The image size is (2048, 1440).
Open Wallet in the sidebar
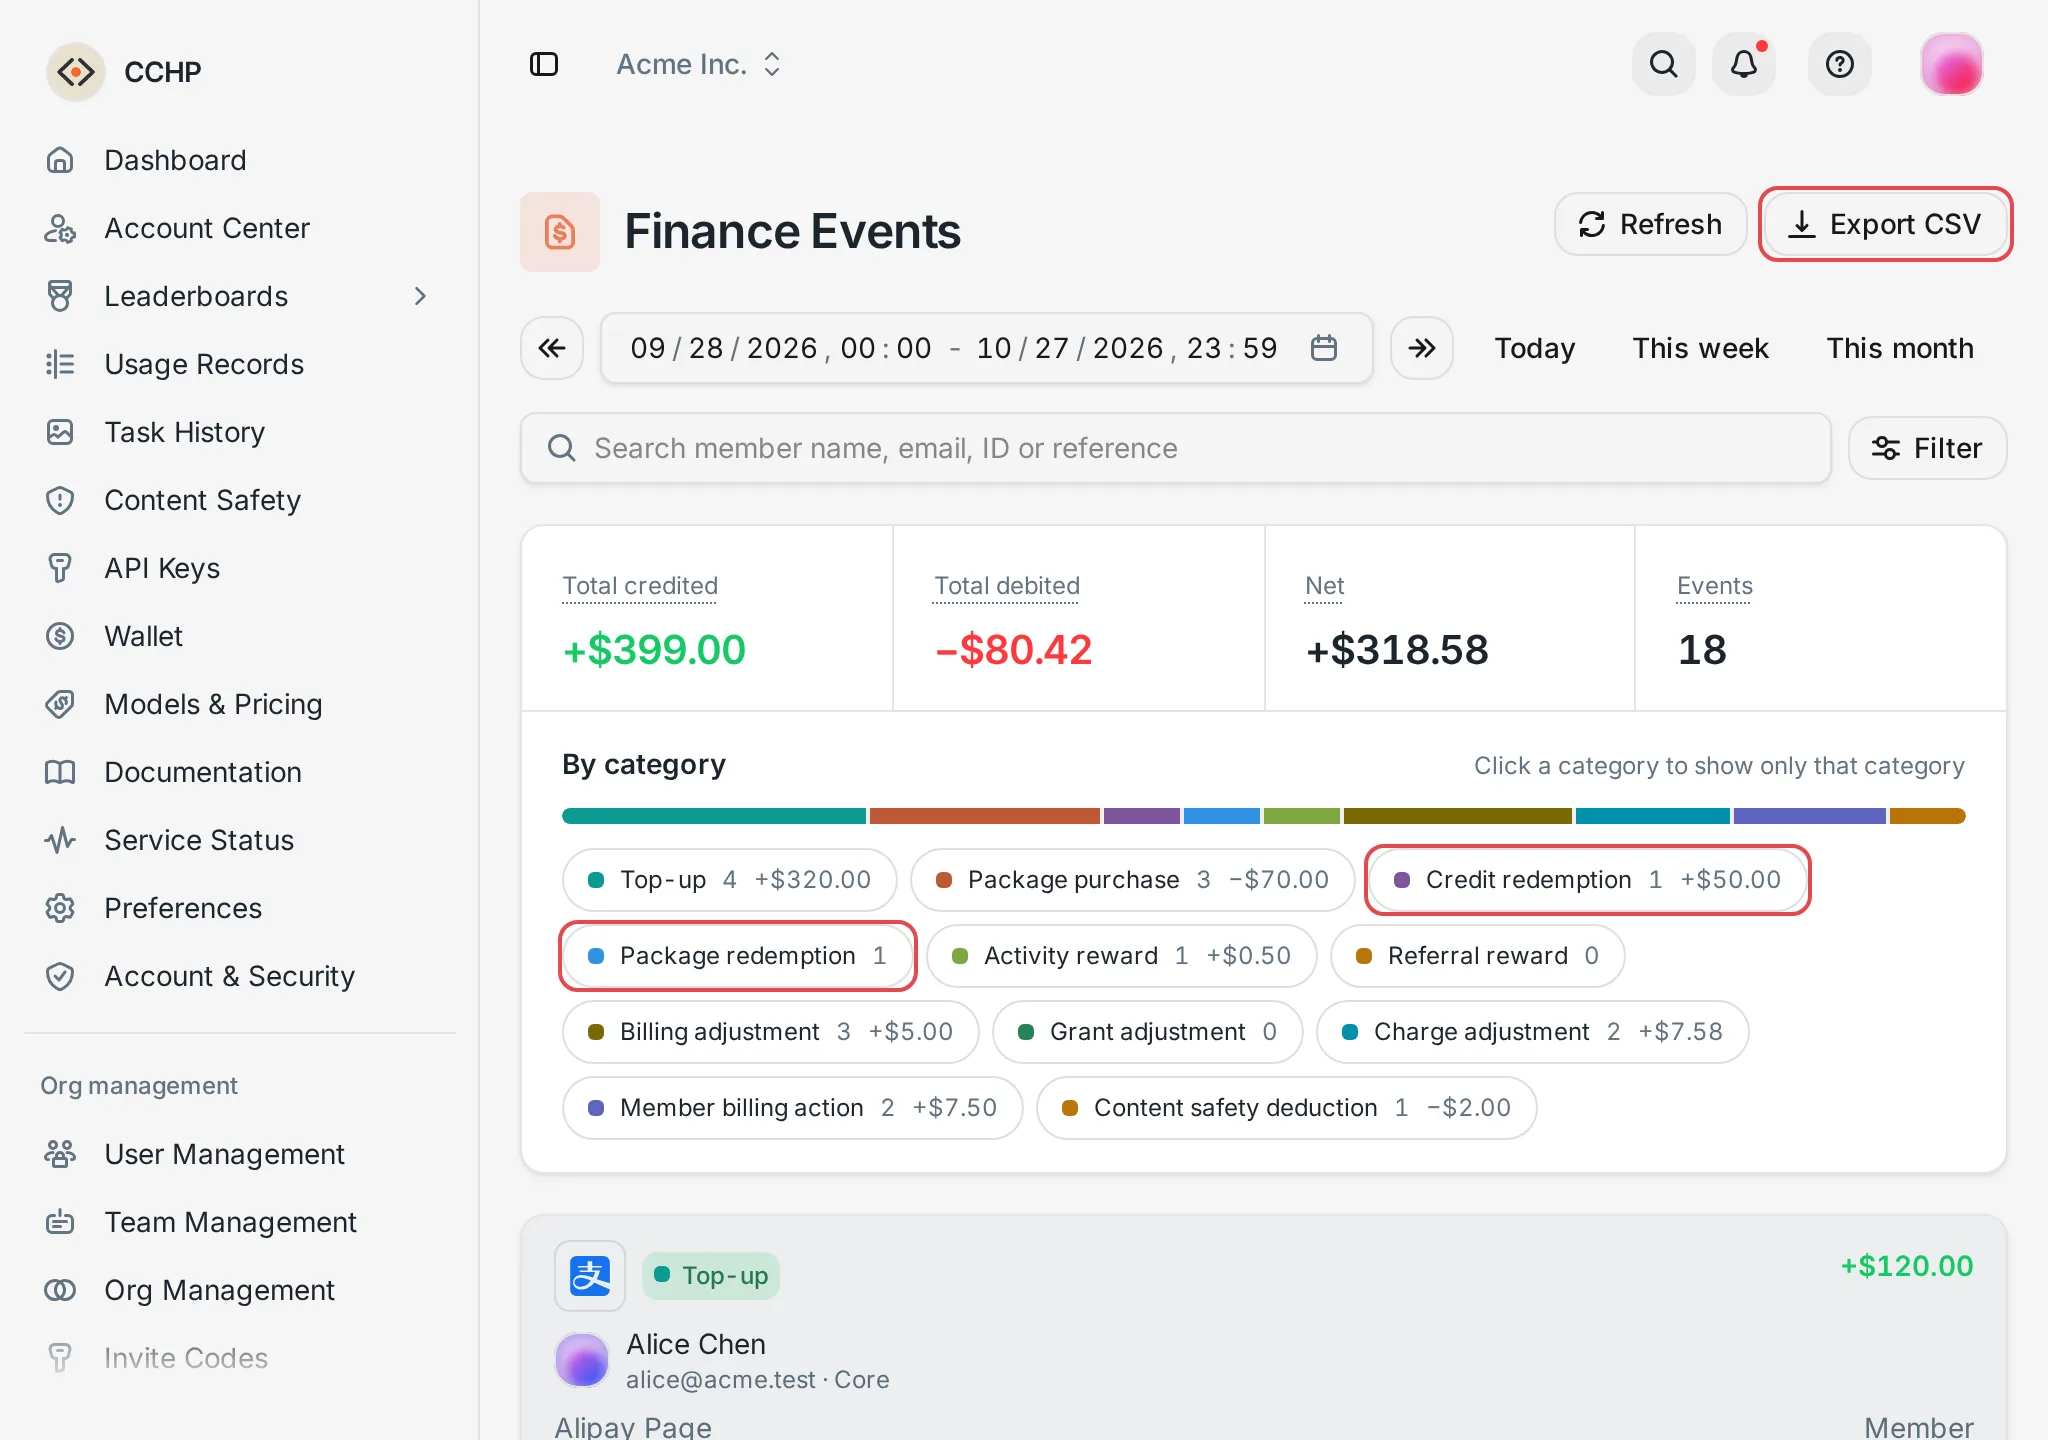240,636
